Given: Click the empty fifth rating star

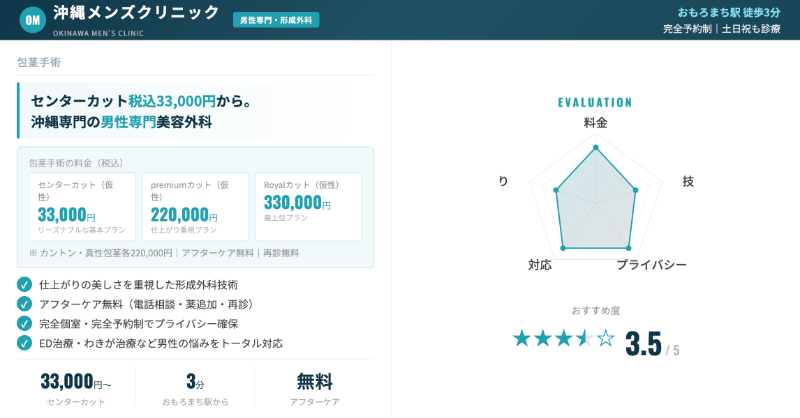Looking at the screenshot, I should click(x=605, y=338).
